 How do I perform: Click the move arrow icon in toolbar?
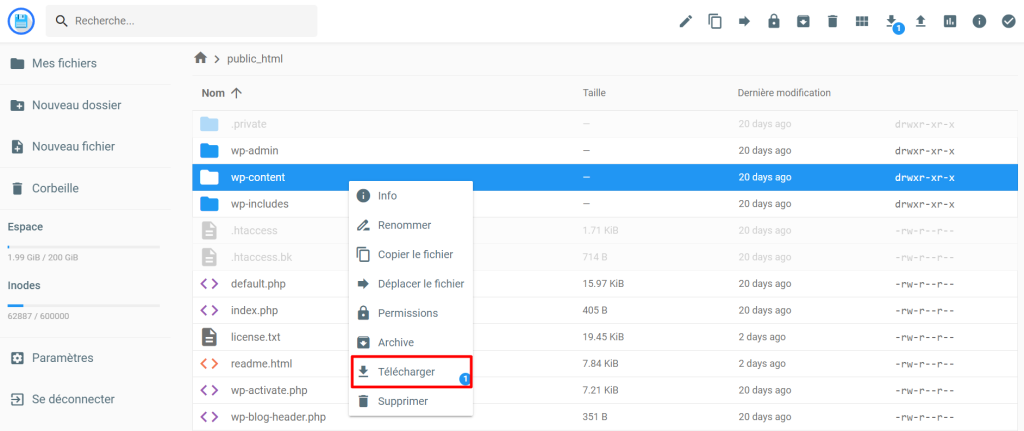(x=744, y=21)
